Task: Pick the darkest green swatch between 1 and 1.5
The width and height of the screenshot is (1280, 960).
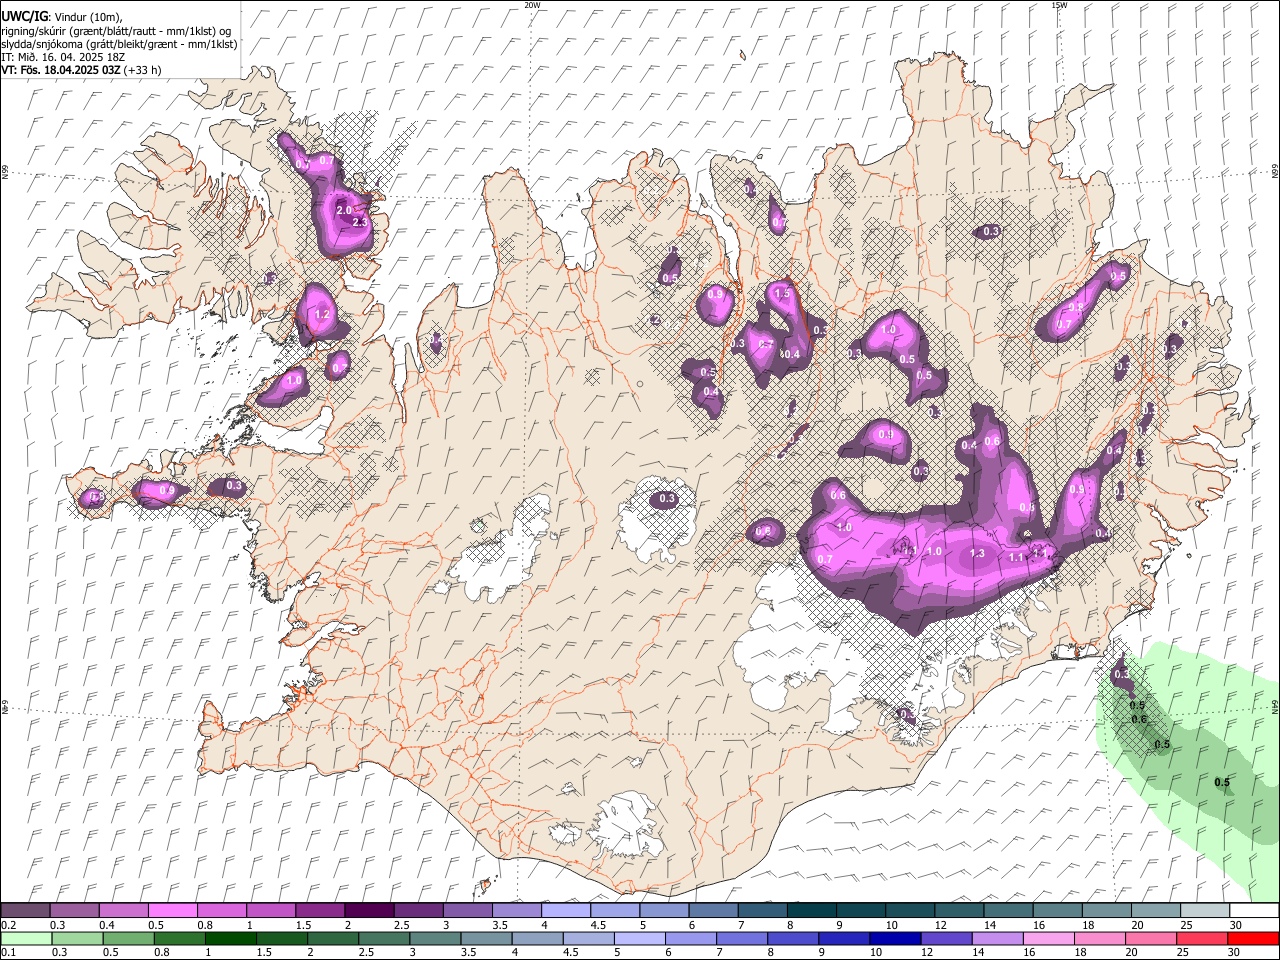Action: pyautogui.click(x=230, y=938)
